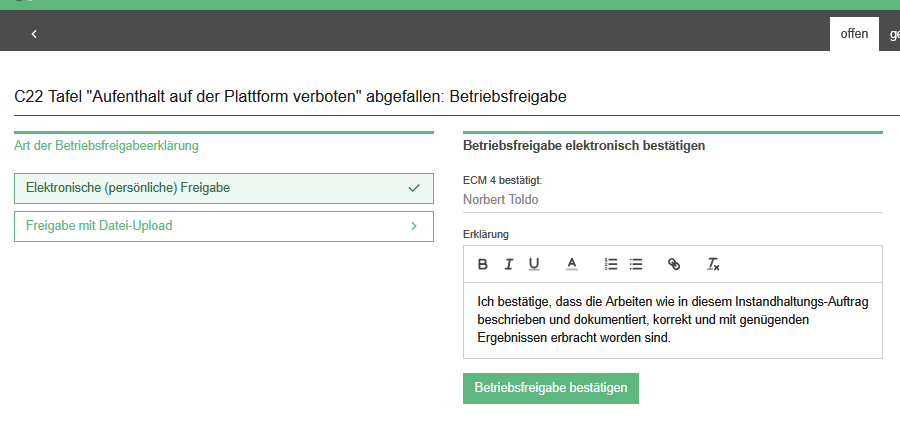Screen dimensions: 900x421
Task: Click the C22 Tafel Betriebsfreigabe title
Action: 291,97
